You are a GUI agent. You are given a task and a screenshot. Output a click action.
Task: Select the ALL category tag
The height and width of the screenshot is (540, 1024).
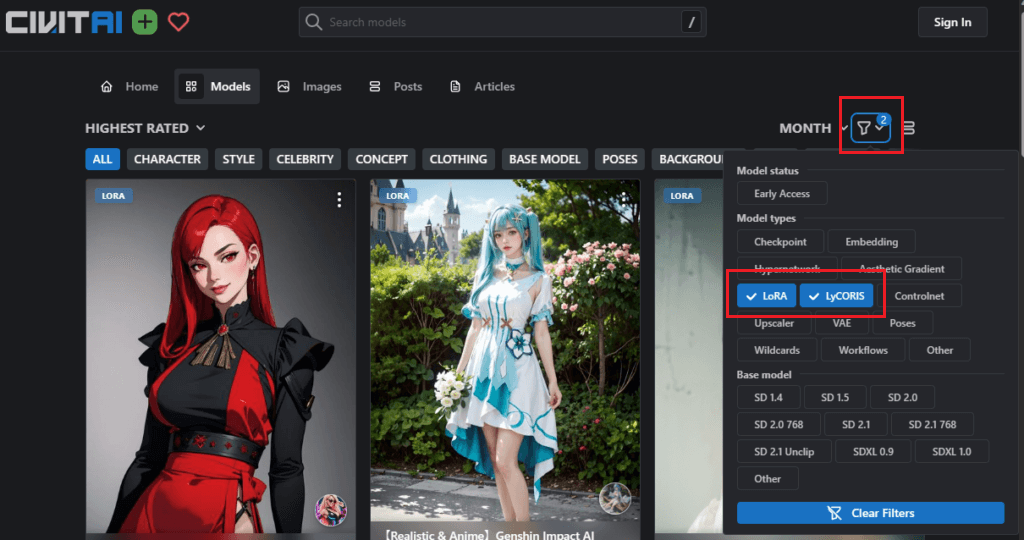pos(103,159)
